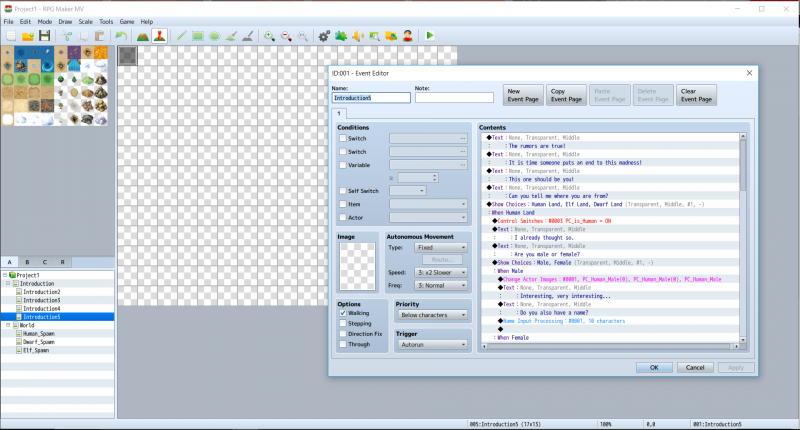Open the Plugin Manager puzzle icon
800x430 pixels.
pyautogui.click(x=341, y=36)
